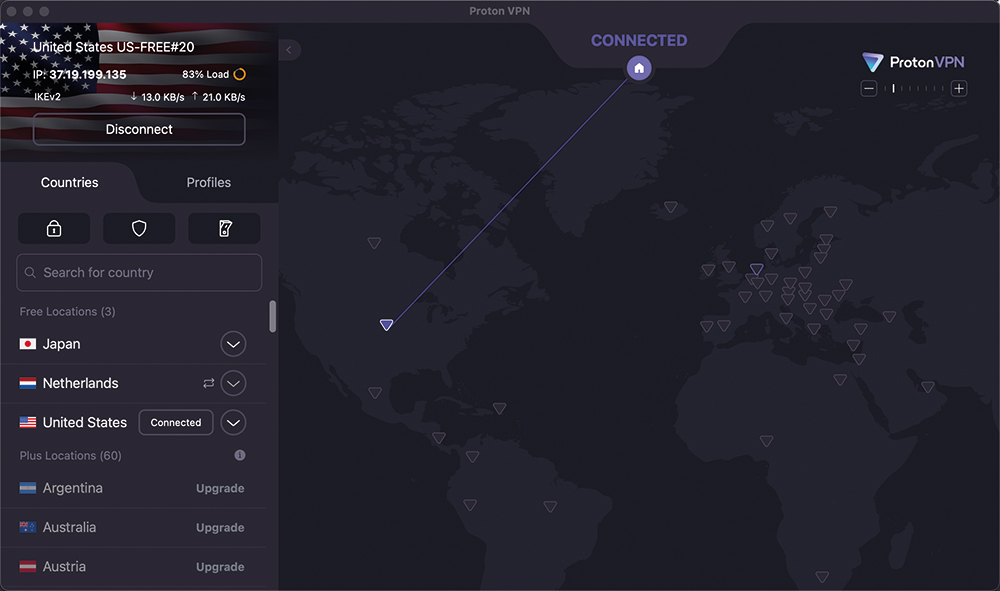Toggle the Kill Switch icon
The height and width of the screenshot is (591, 1000).
[224, 228]
